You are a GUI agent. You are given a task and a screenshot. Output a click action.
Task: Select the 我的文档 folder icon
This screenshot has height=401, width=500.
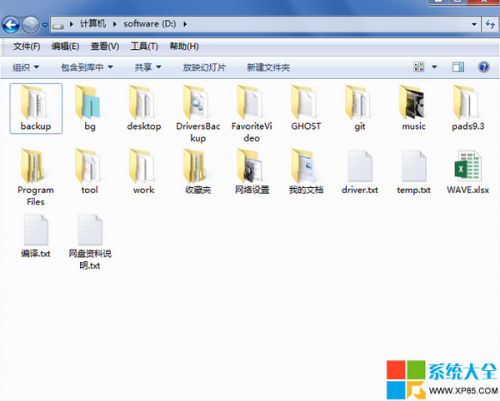point(304,166)
